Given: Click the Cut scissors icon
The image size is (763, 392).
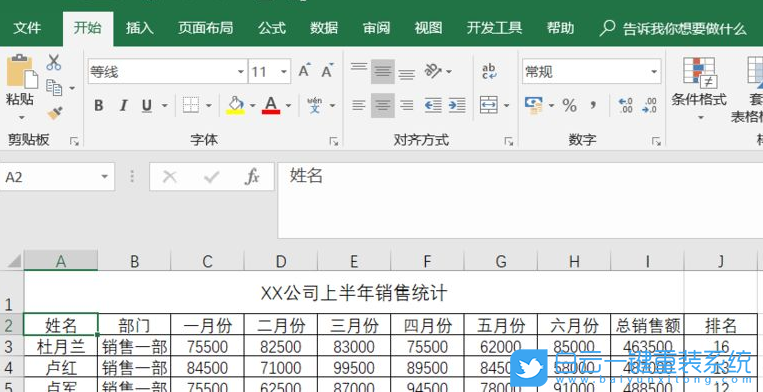Looking at the screenshot, I should coord(54,62).
